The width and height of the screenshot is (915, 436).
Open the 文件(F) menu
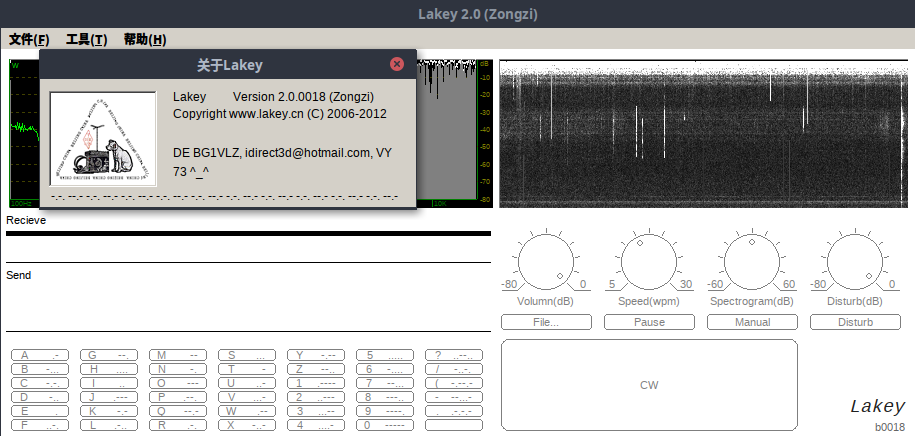(29, 40)
